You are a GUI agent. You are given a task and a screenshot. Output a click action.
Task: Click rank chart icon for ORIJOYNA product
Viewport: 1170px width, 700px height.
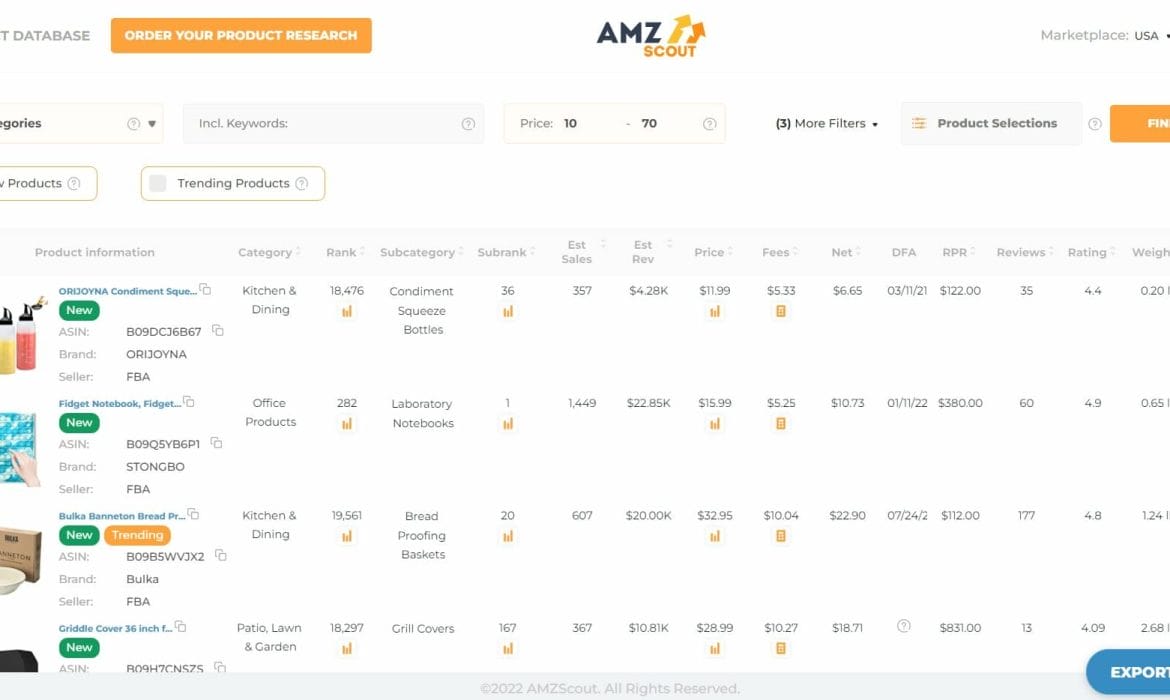(x=347, y=312)
